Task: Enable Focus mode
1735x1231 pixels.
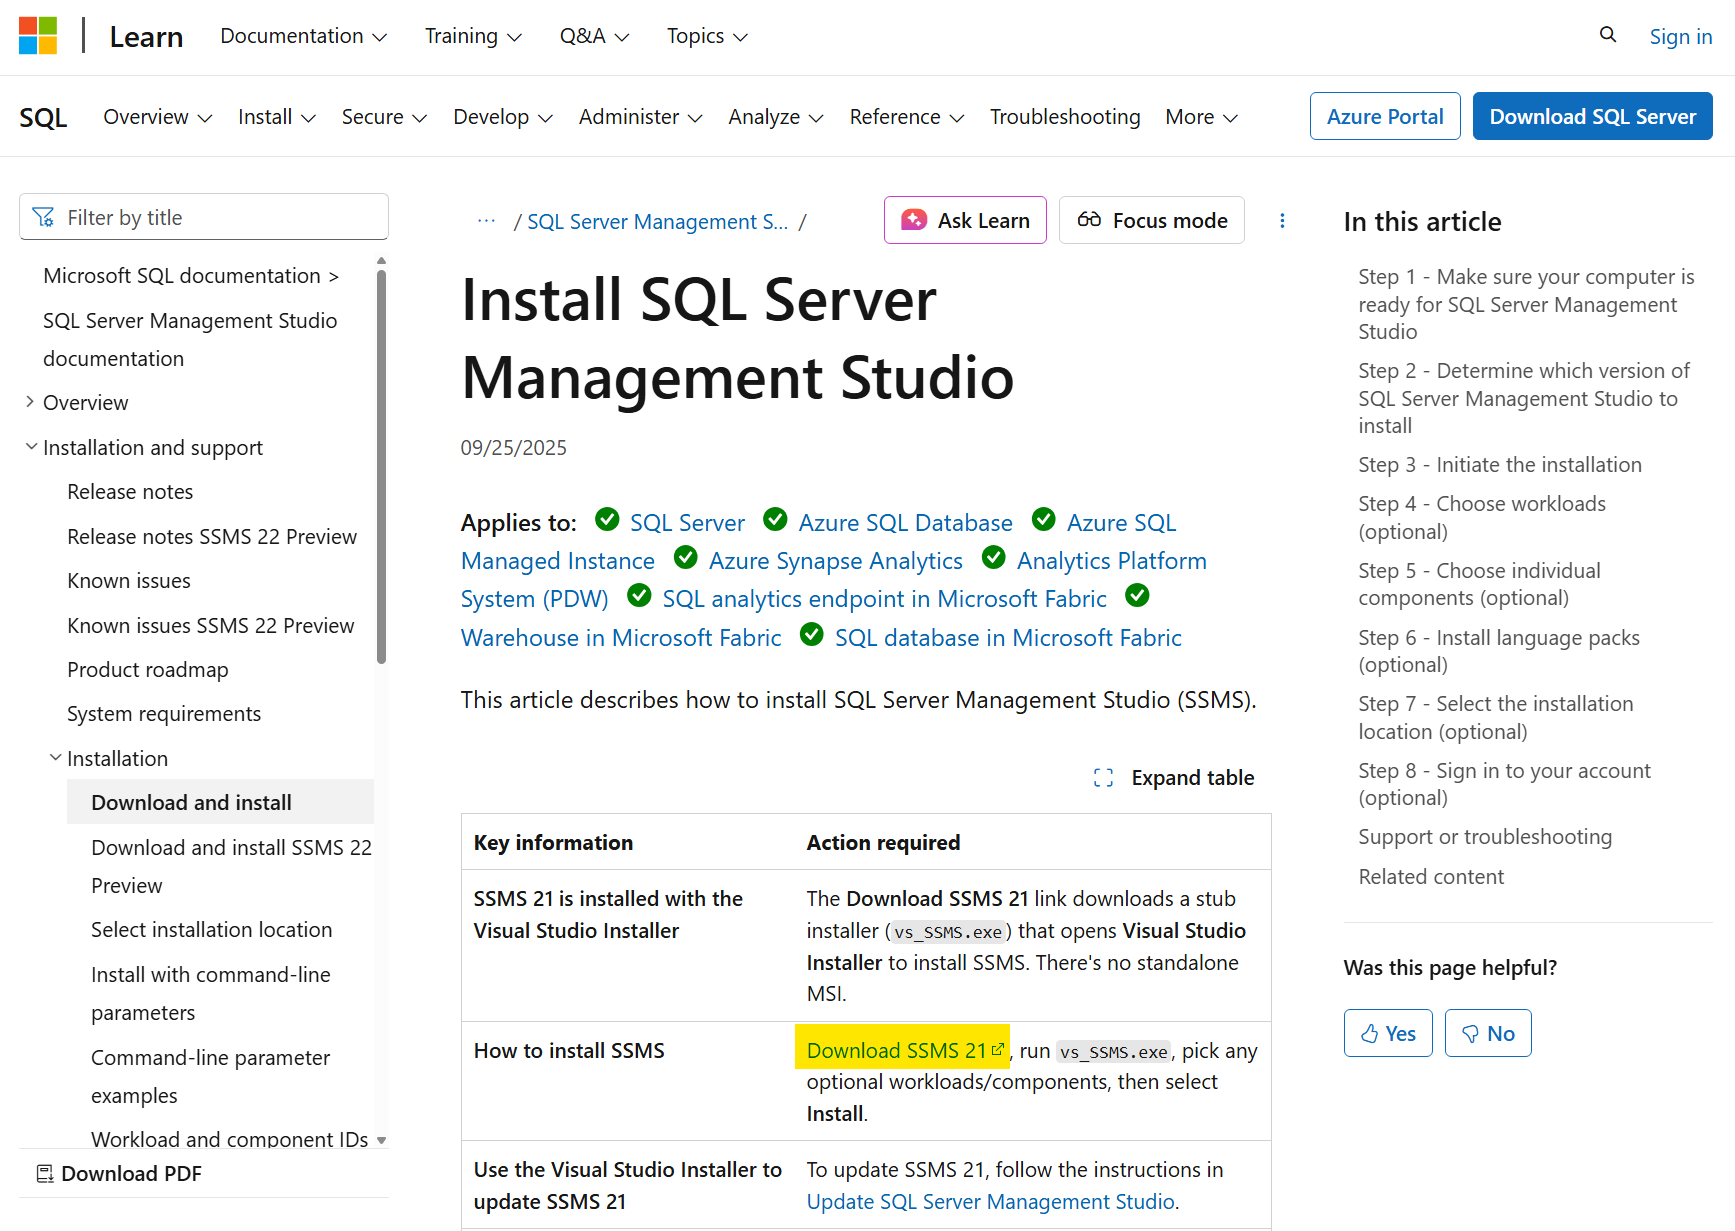Action: coord(1151,220)
